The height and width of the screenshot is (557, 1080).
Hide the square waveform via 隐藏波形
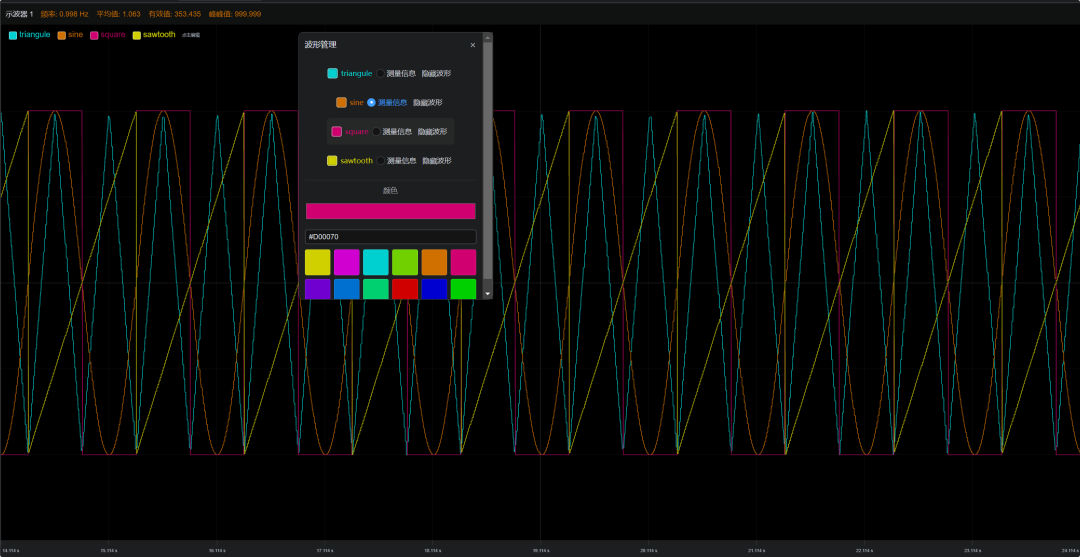pyautogui.click(x=433, y=132)
